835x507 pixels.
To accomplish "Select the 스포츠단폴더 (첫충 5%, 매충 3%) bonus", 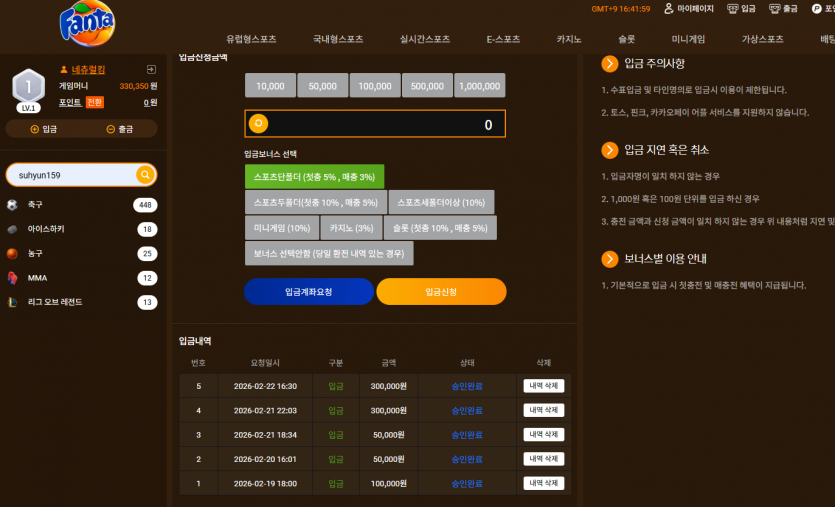I will (314, 177).
